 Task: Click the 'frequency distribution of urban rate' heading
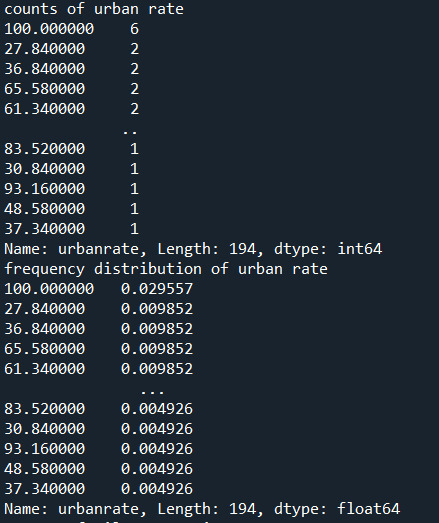(x=166, y=269)
